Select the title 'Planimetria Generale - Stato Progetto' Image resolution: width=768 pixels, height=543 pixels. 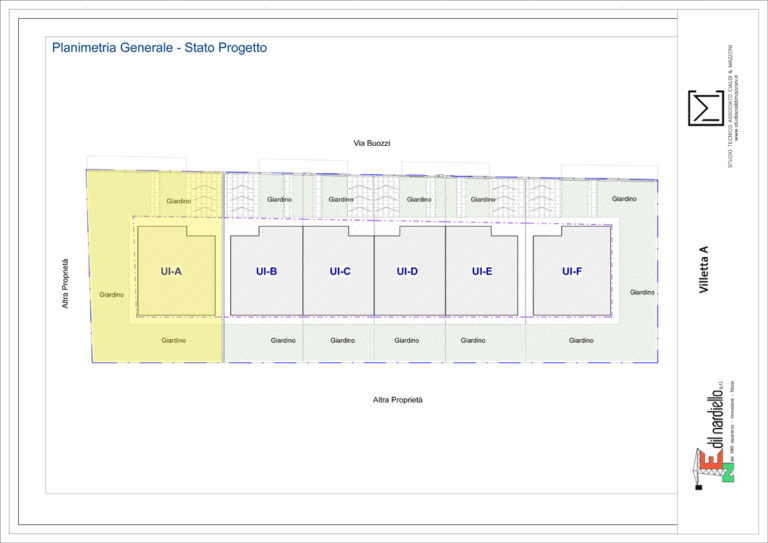pos(160,48)
